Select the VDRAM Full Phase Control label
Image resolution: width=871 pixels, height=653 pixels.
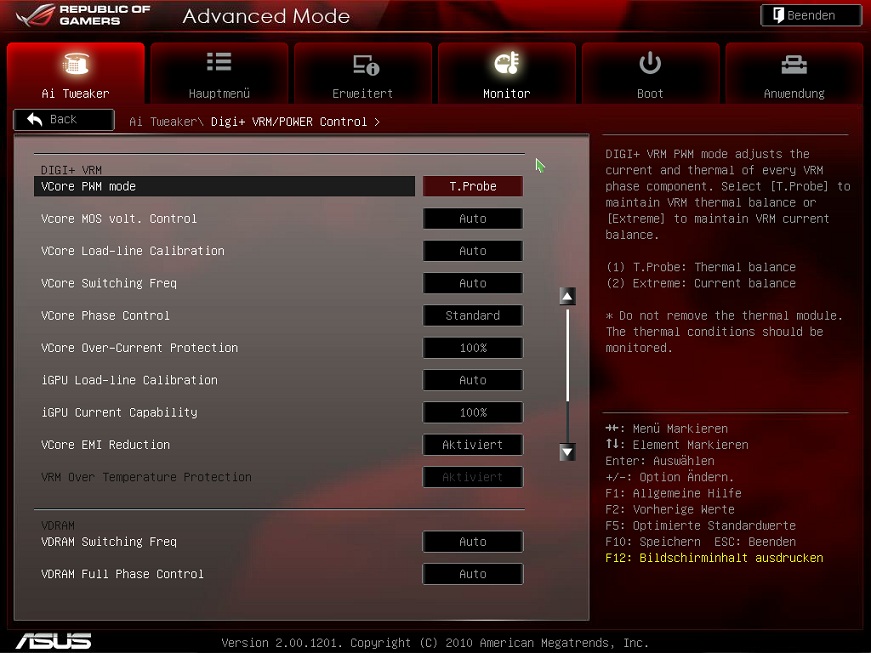(122, 574)
